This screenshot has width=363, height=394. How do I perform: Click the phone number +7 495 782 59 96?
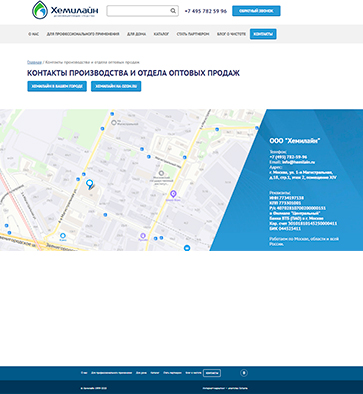(205, 11)
